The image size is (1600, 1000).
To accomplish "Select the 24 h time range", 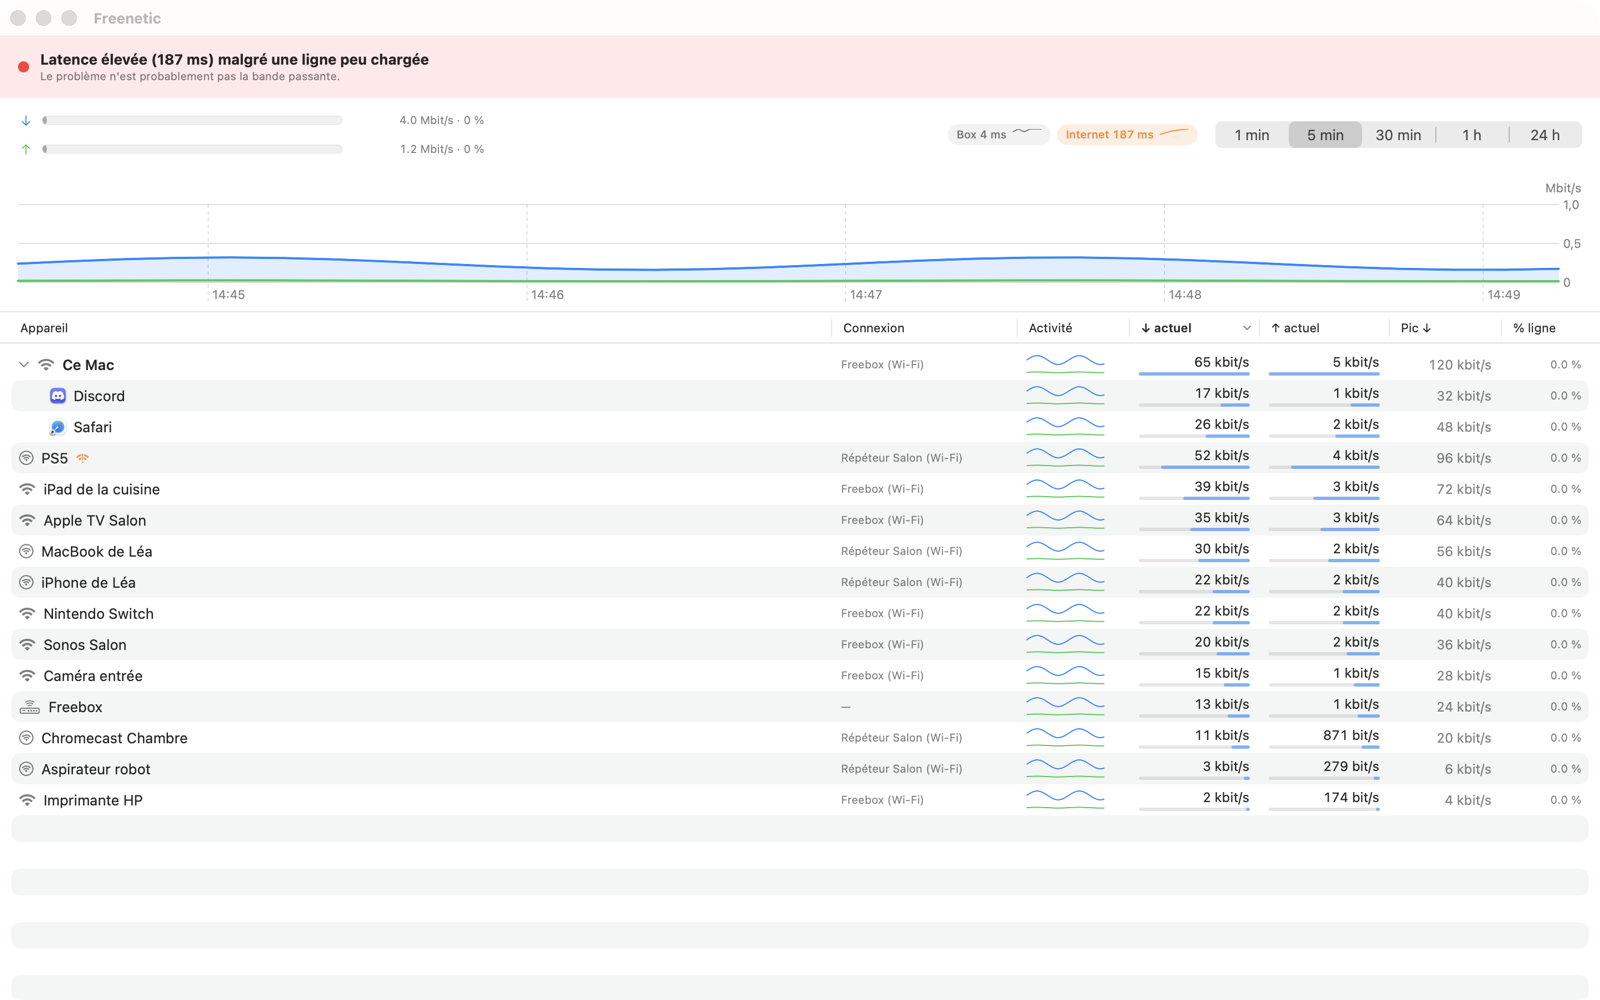I will pyautogui.click(x=1545, y=135).
